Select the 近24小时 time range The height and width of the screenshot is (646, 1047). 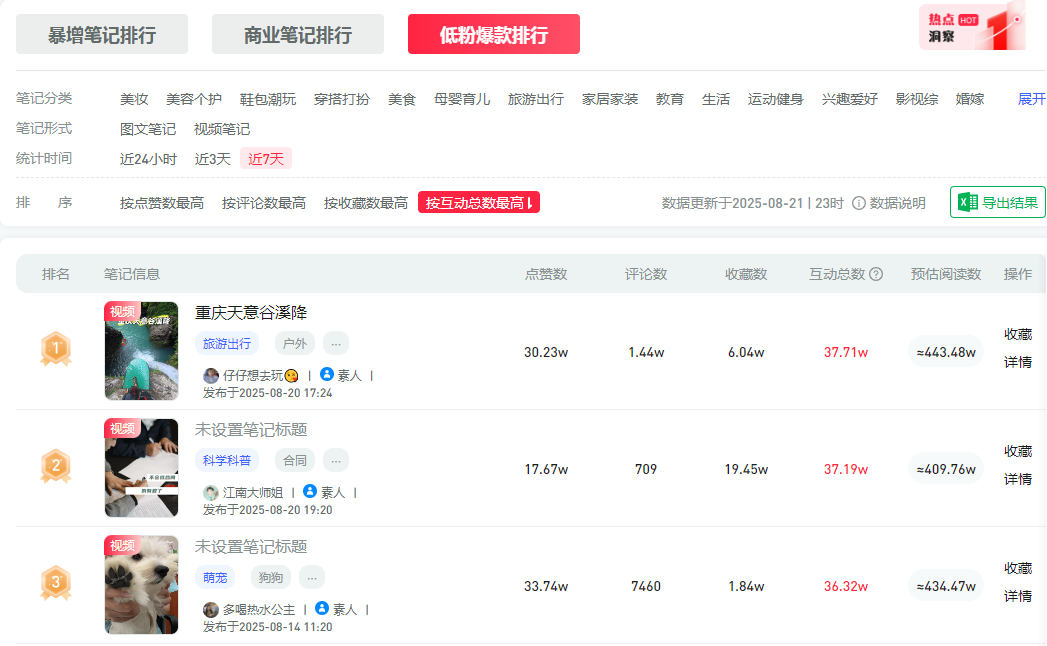pos(148,159)
